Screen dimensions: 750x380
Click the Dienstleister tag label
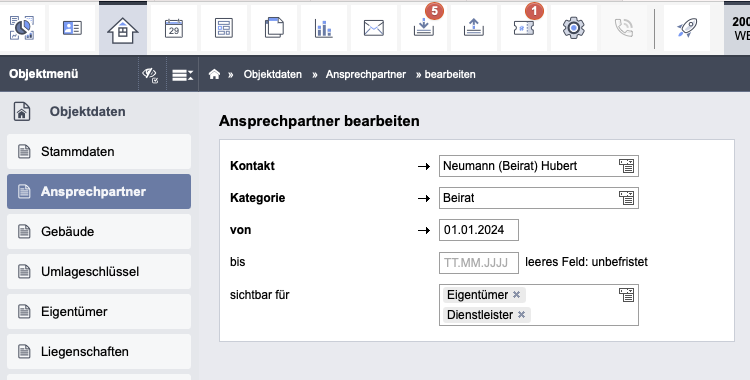click(480, 315)
